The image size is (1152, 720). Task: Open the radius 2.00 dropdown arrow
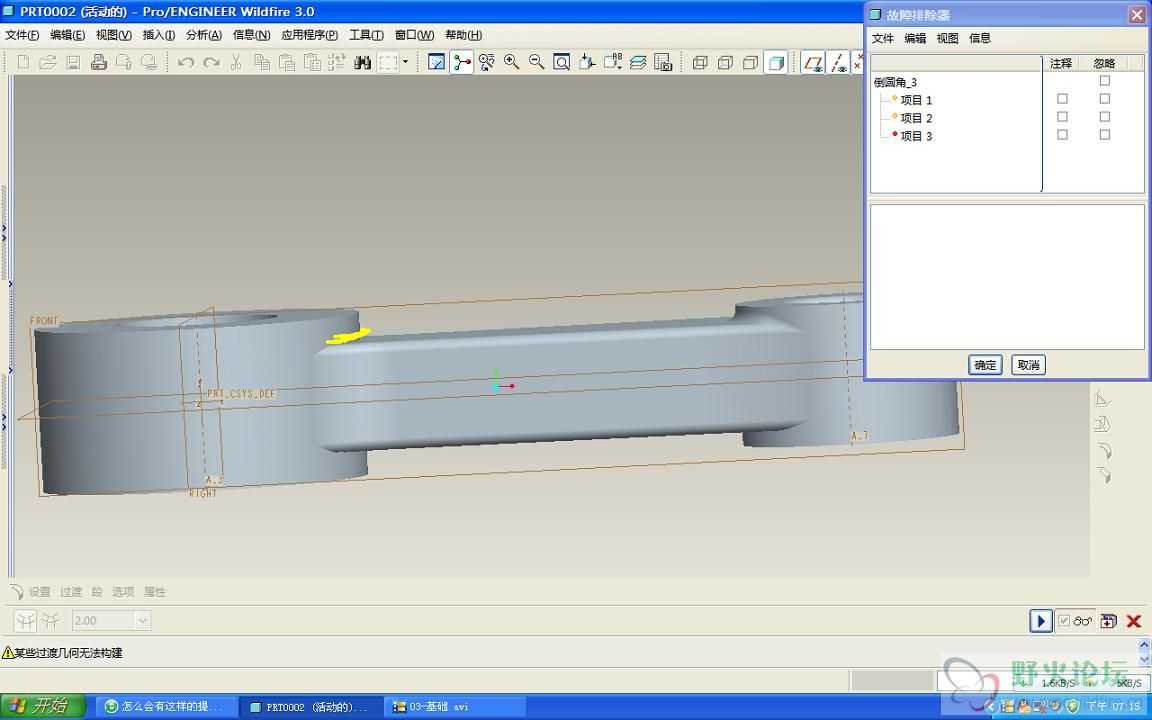(x=143, y=621)
